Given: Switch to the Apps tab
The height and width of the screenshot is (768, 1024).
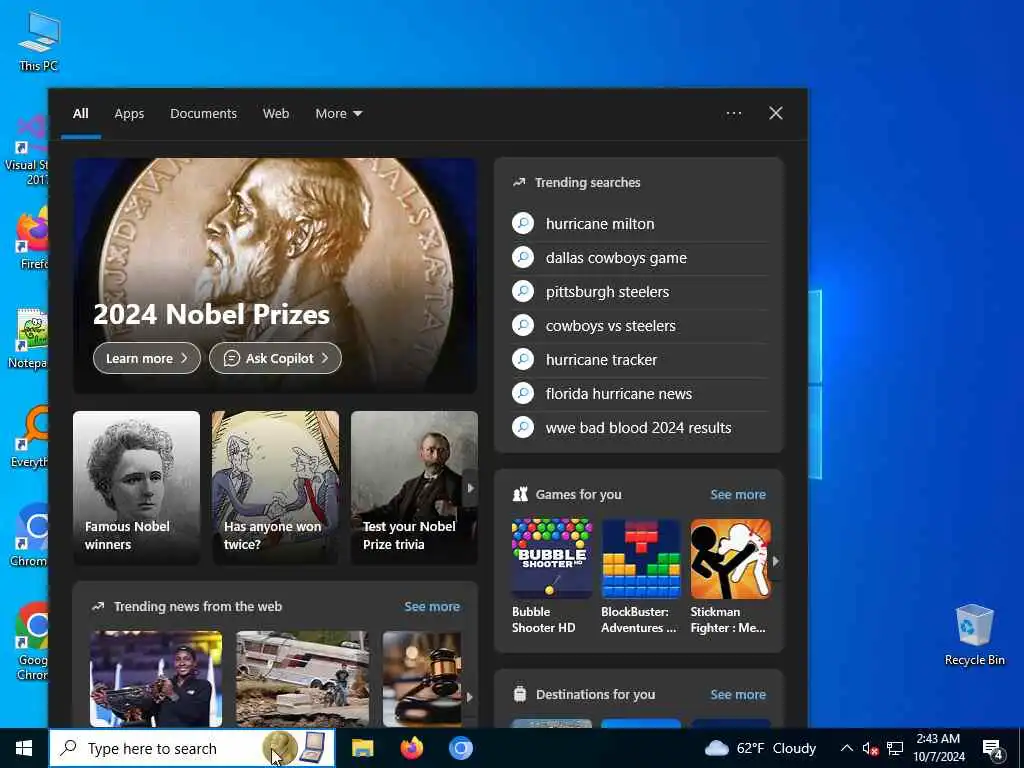Looking at the screenshot, I should pyautogui.click(x=129, y=114).
